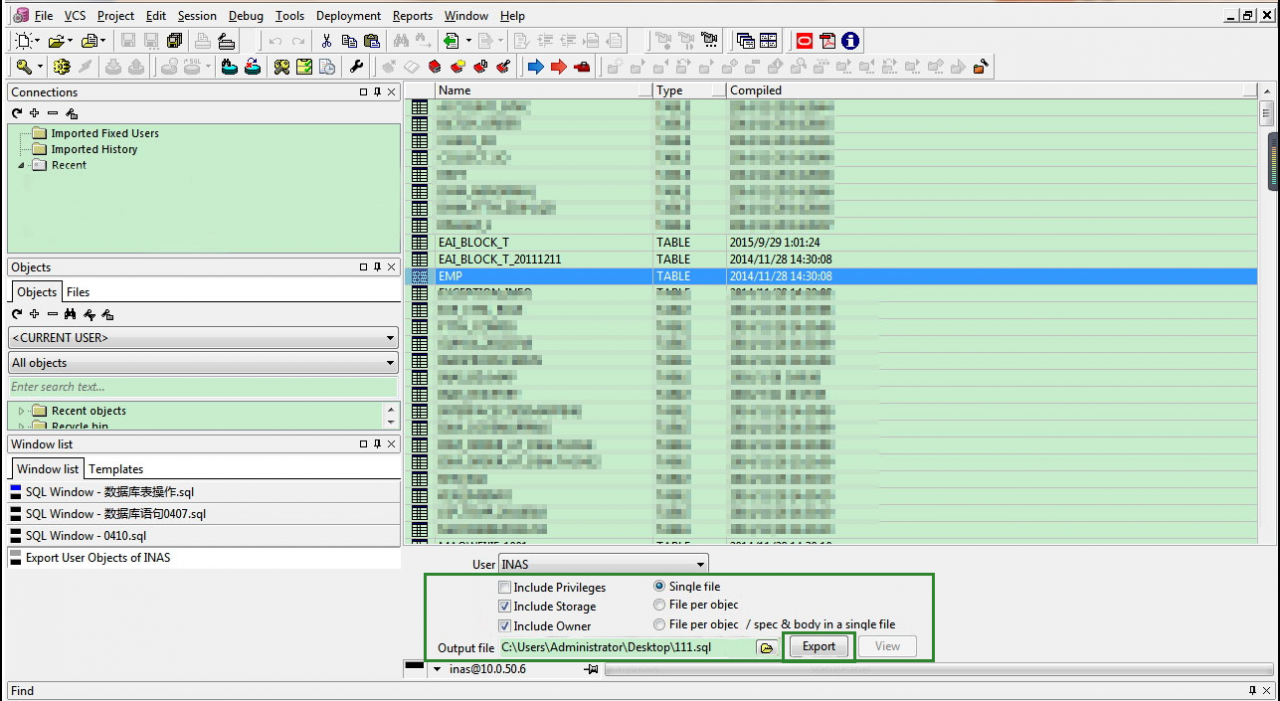Click the key Log on icon
This screenshot has width=1280, height=701.
coord(24,67)
